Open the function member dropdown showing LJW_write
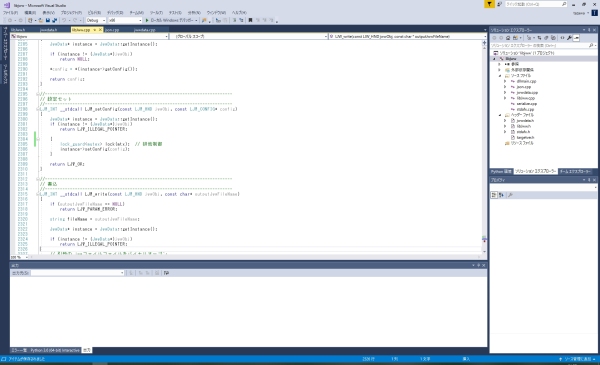Viewport: 600px width, 365px height. click(x=408, y=36)
